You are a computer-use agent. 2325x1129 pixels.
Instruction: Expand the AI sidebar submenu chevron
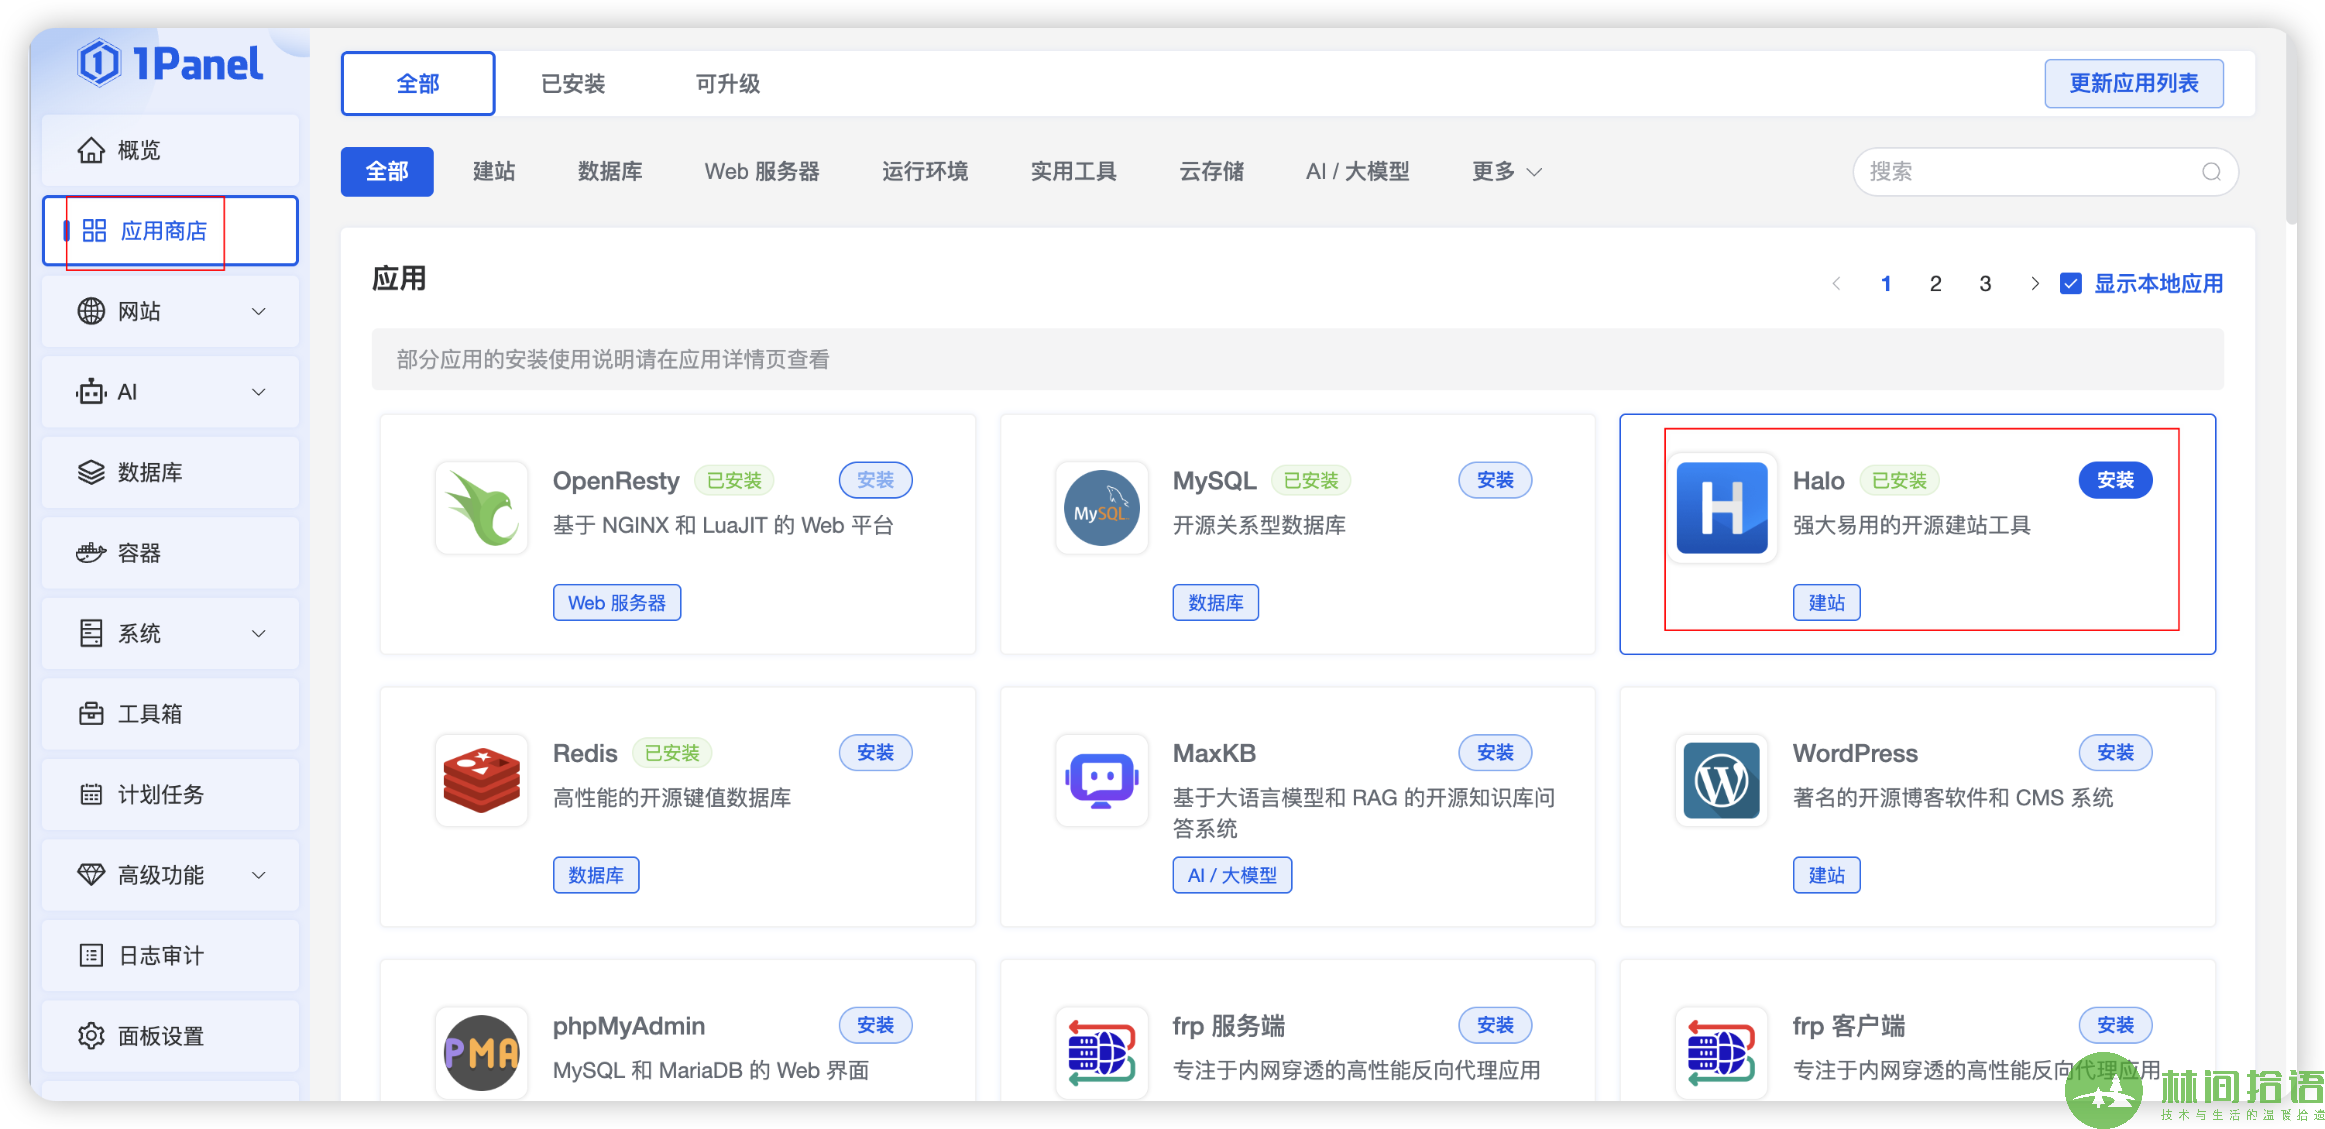pyautogui.click(x=259, y=392)
